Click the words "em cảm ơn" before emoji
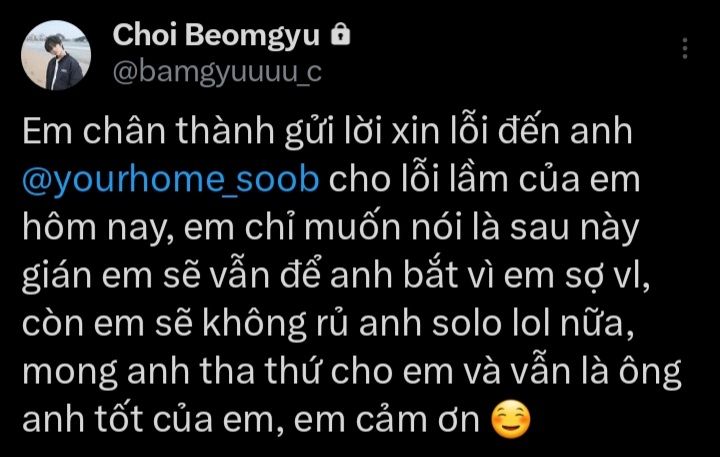This screenshot has height=457, width=720. [387, 419]
